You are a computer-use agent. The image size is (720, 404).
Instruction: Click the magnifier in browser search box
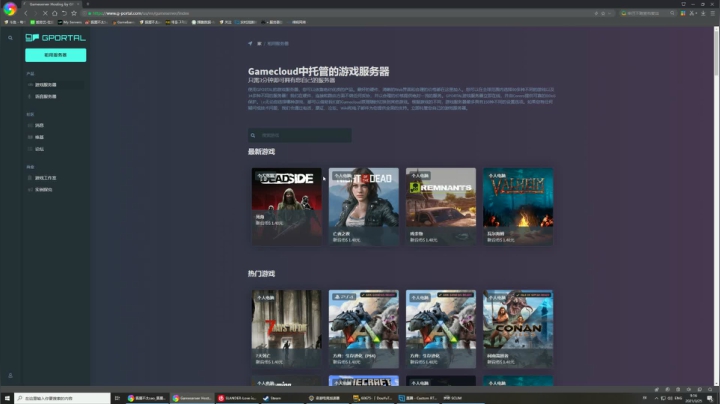tap(672, 13)
